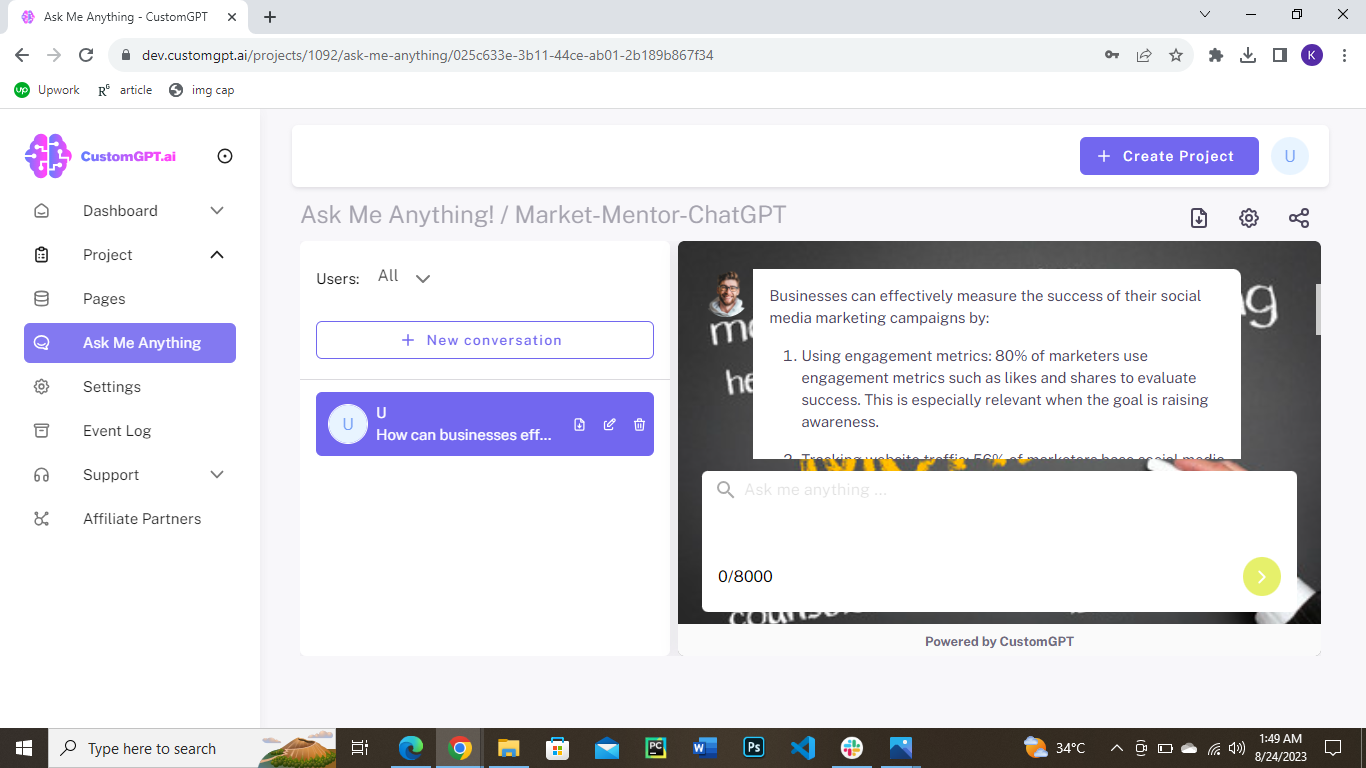Open Event Log in the sidebar
The image size is (1366, 768).
(117, 431)
